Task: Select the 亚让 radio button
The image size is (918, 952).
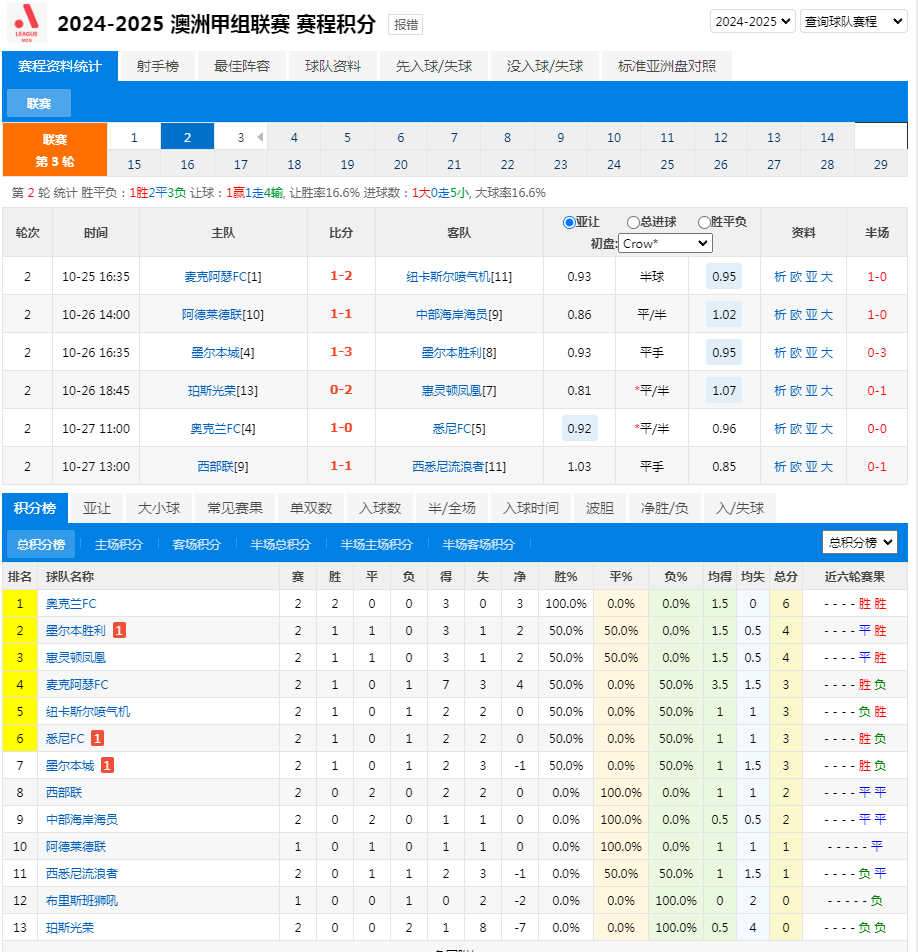Action: tap(570, 222)
